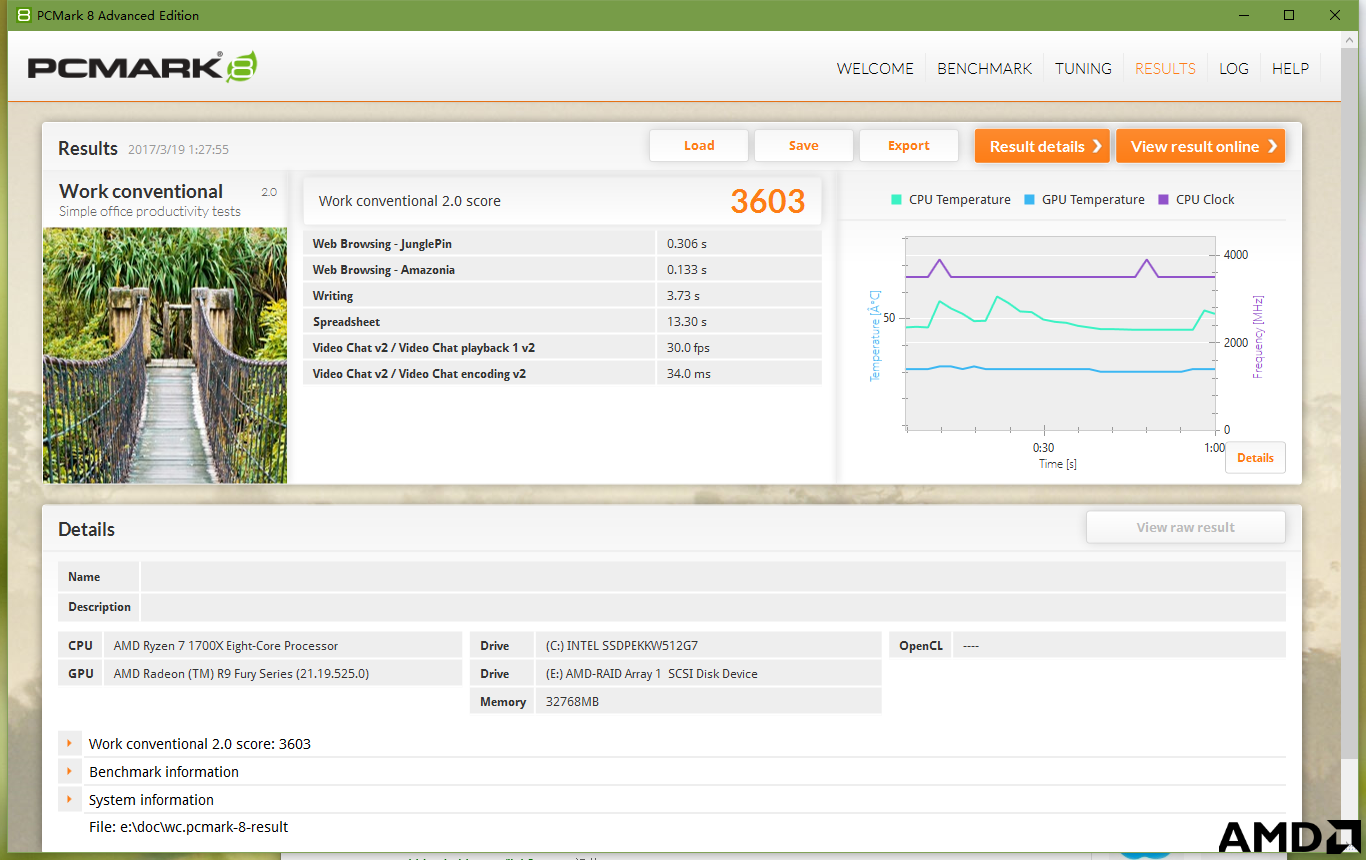Click View result online

coord(1200,146)
